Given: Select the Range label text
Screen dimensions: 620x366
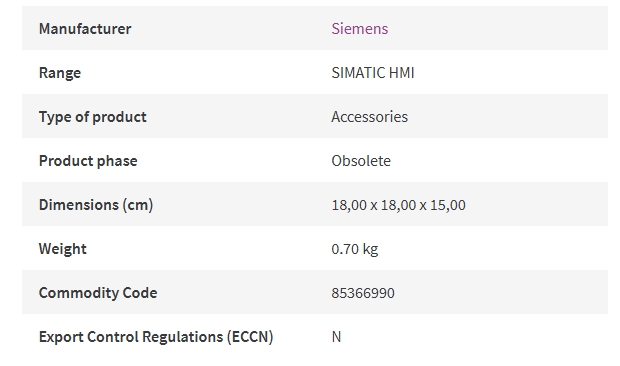Looking at the screenshot, I should [60, 73].
